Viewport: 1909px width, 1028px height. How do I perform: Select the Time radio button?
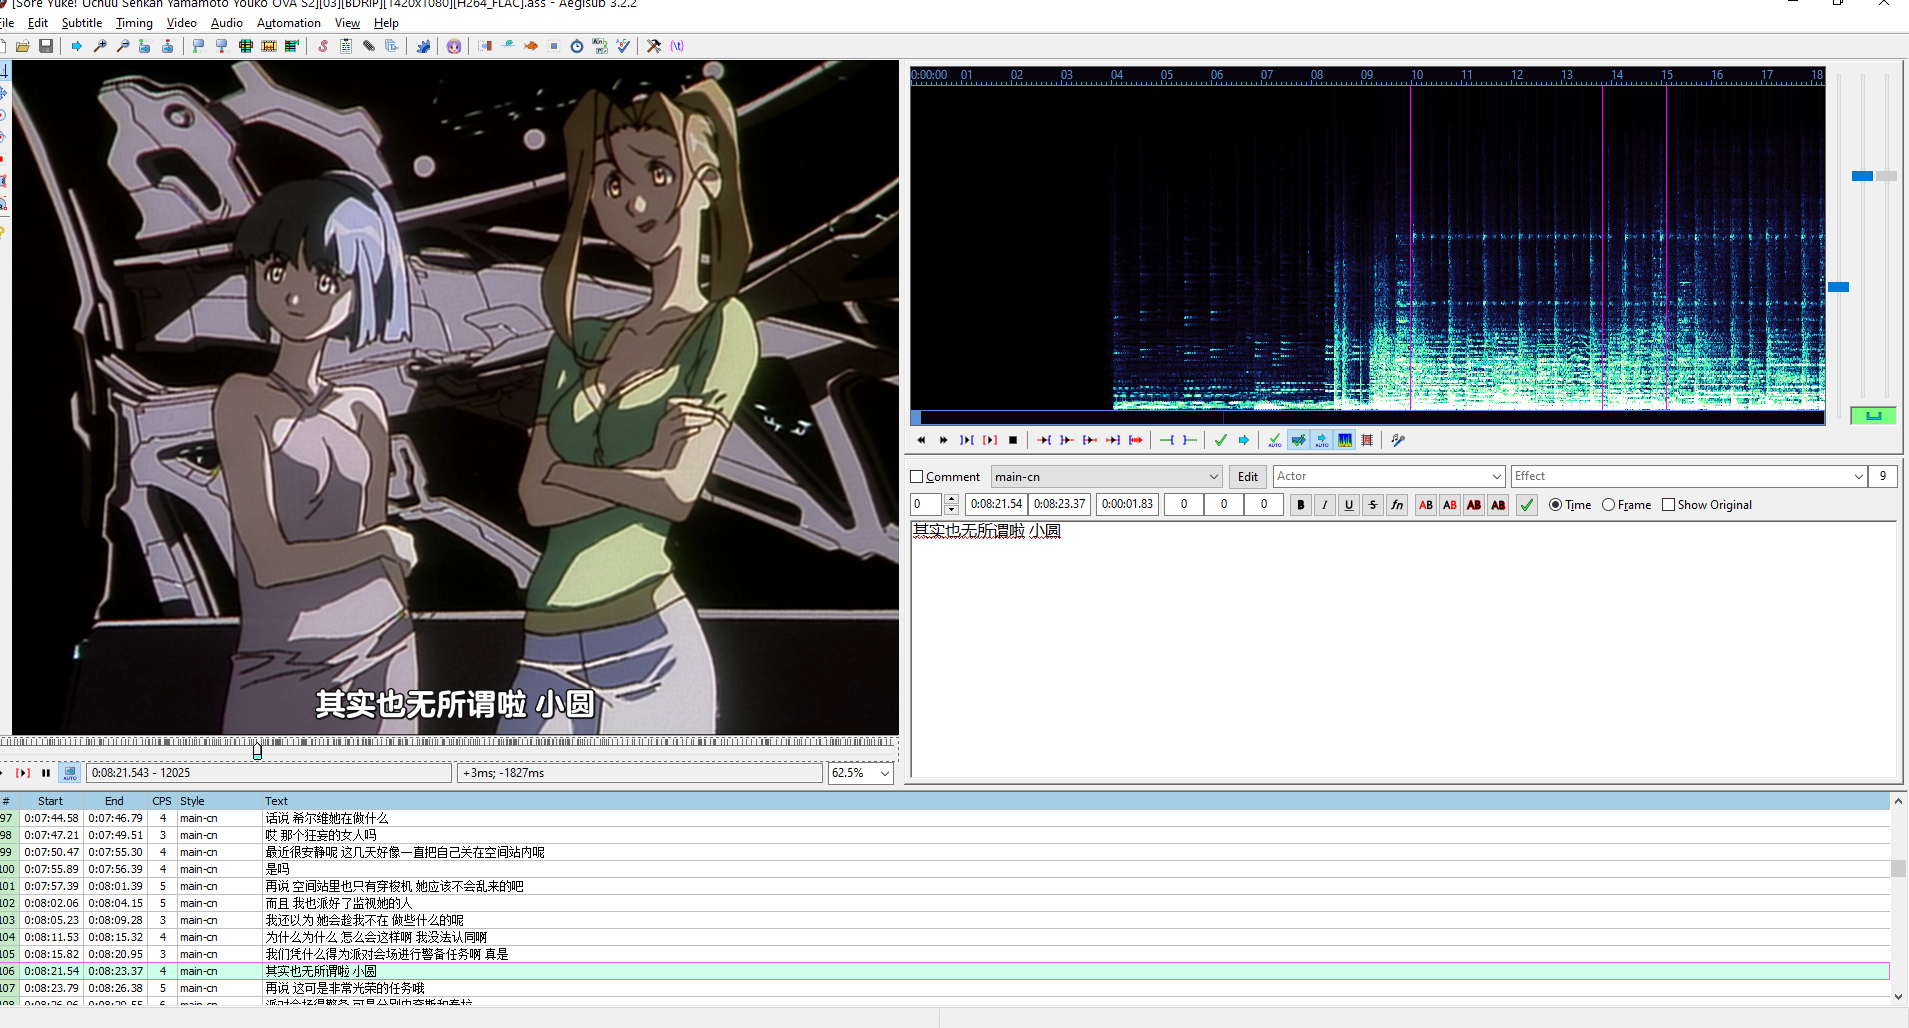click(1556, 505)
